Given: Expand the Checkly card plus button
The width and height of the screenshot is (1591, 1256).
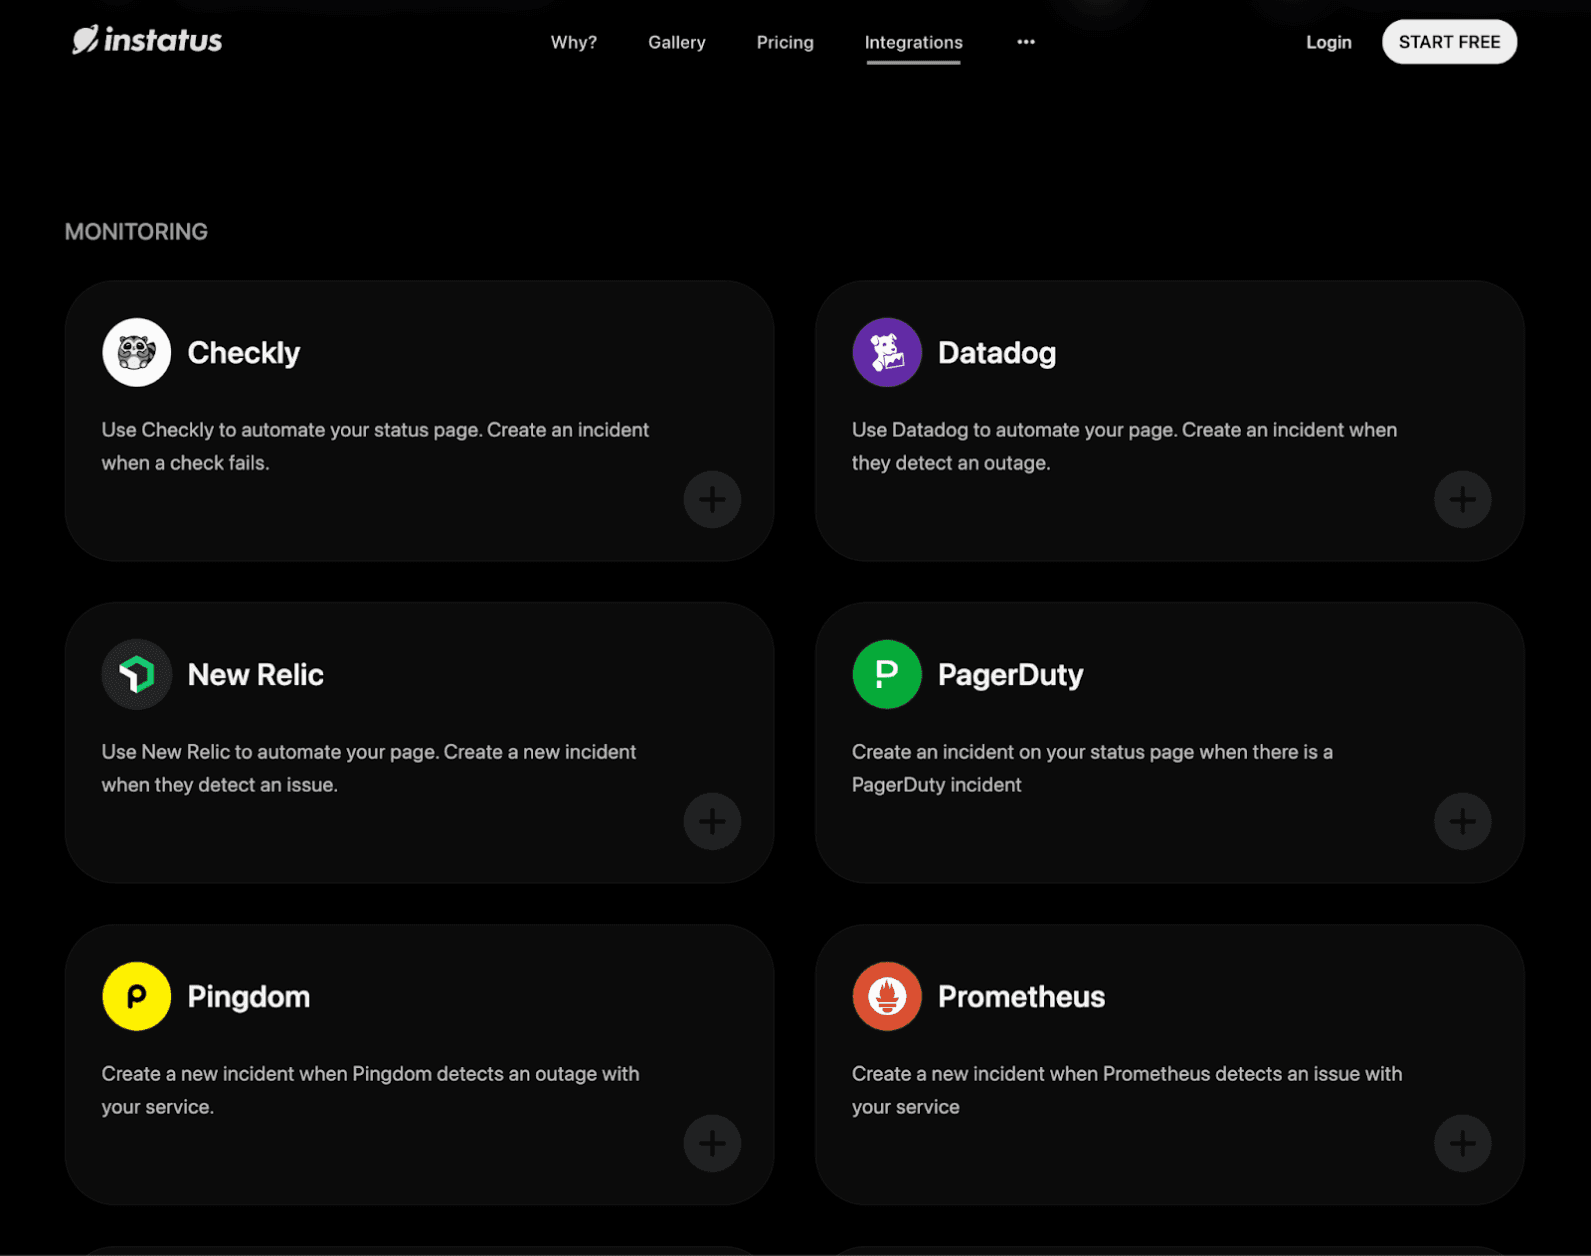Looking at the screenshot, I should pos(712,499).
